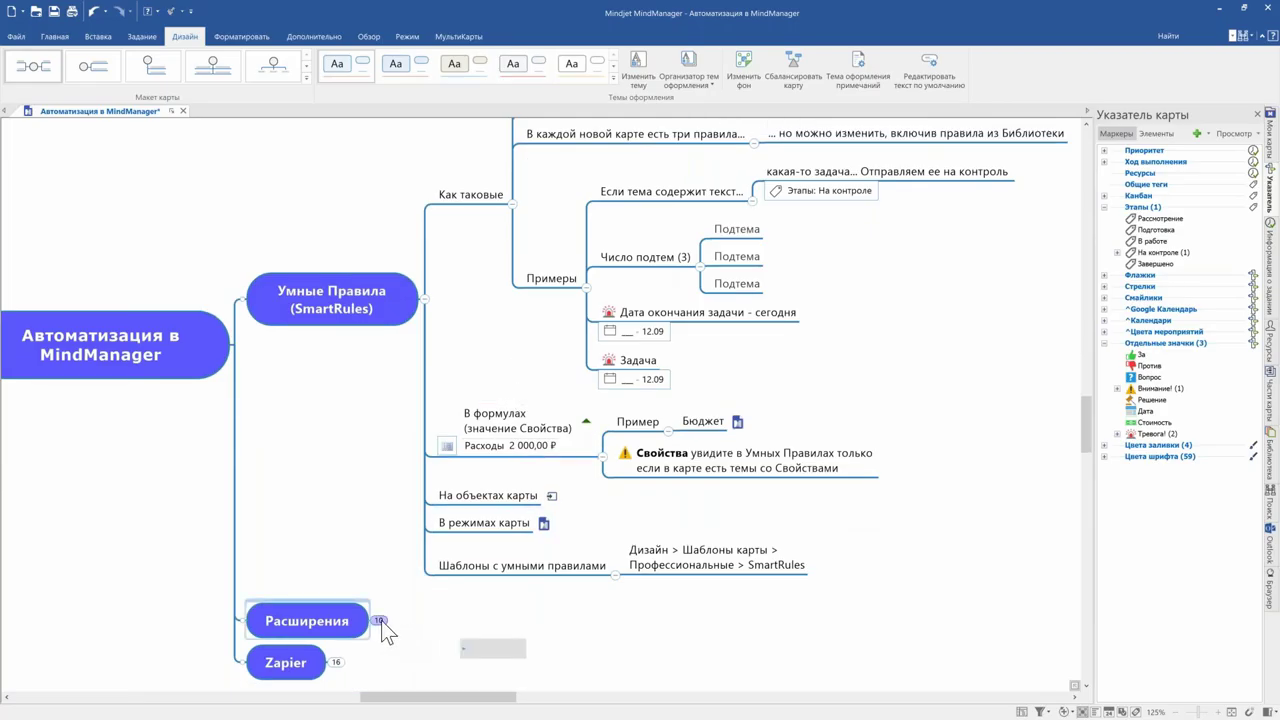Click the New document icon in quick access toolbar
The image size is (1280, 720).
pos(12,12)
